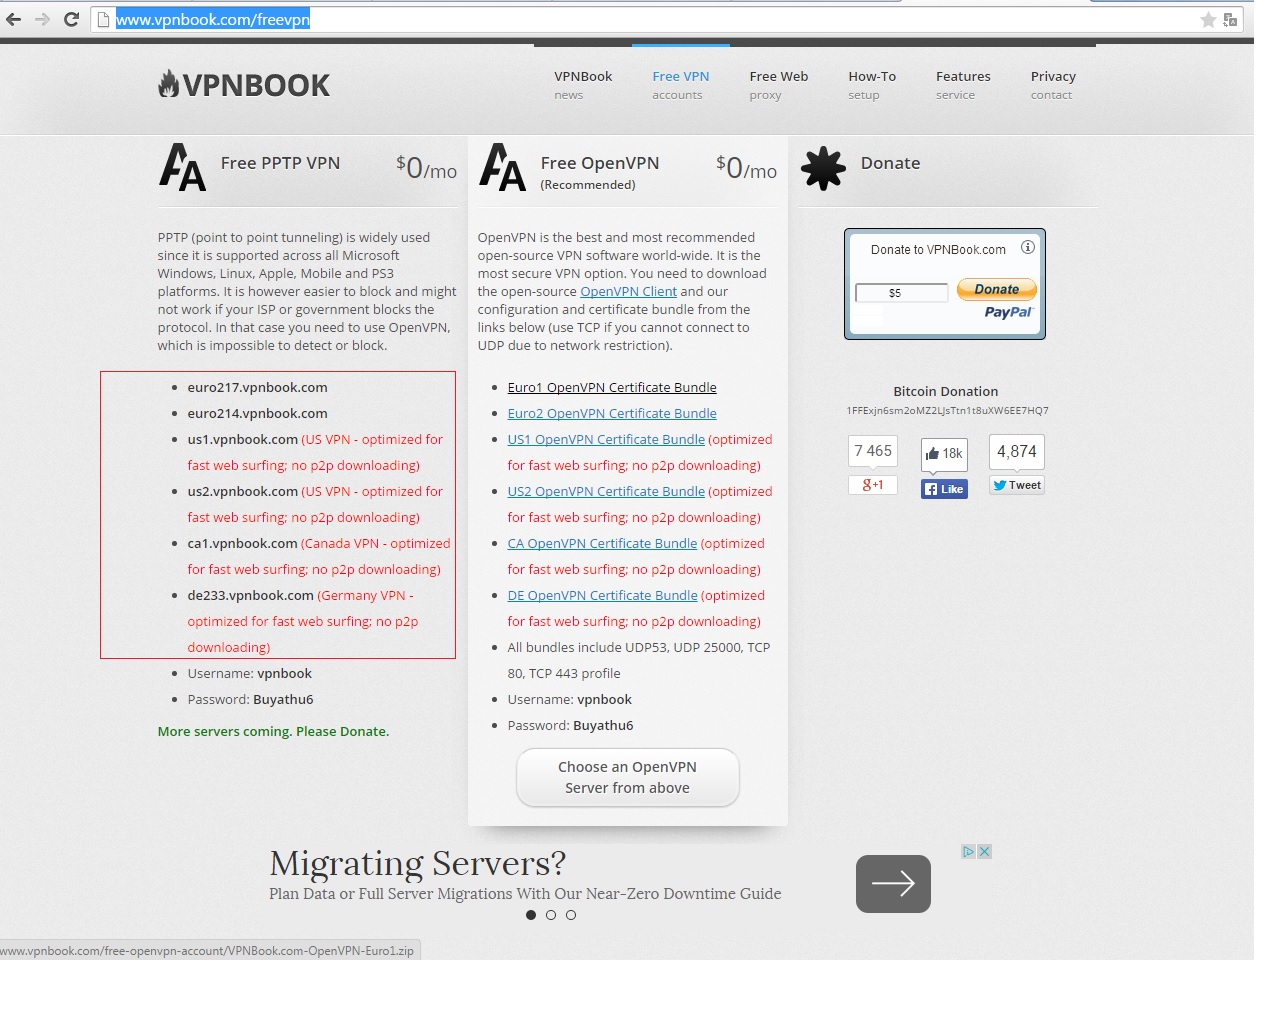Click euro214.vpnbook.com server entry
Screen dimensions: 1280x1024
[257, 414]
